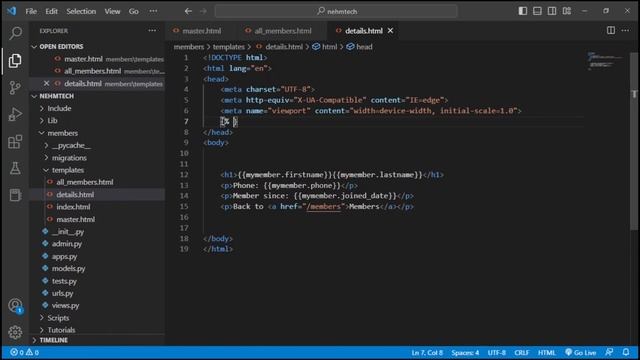Change CRLF line ending setting
640x360 pixels.
(x=522, y=352)
